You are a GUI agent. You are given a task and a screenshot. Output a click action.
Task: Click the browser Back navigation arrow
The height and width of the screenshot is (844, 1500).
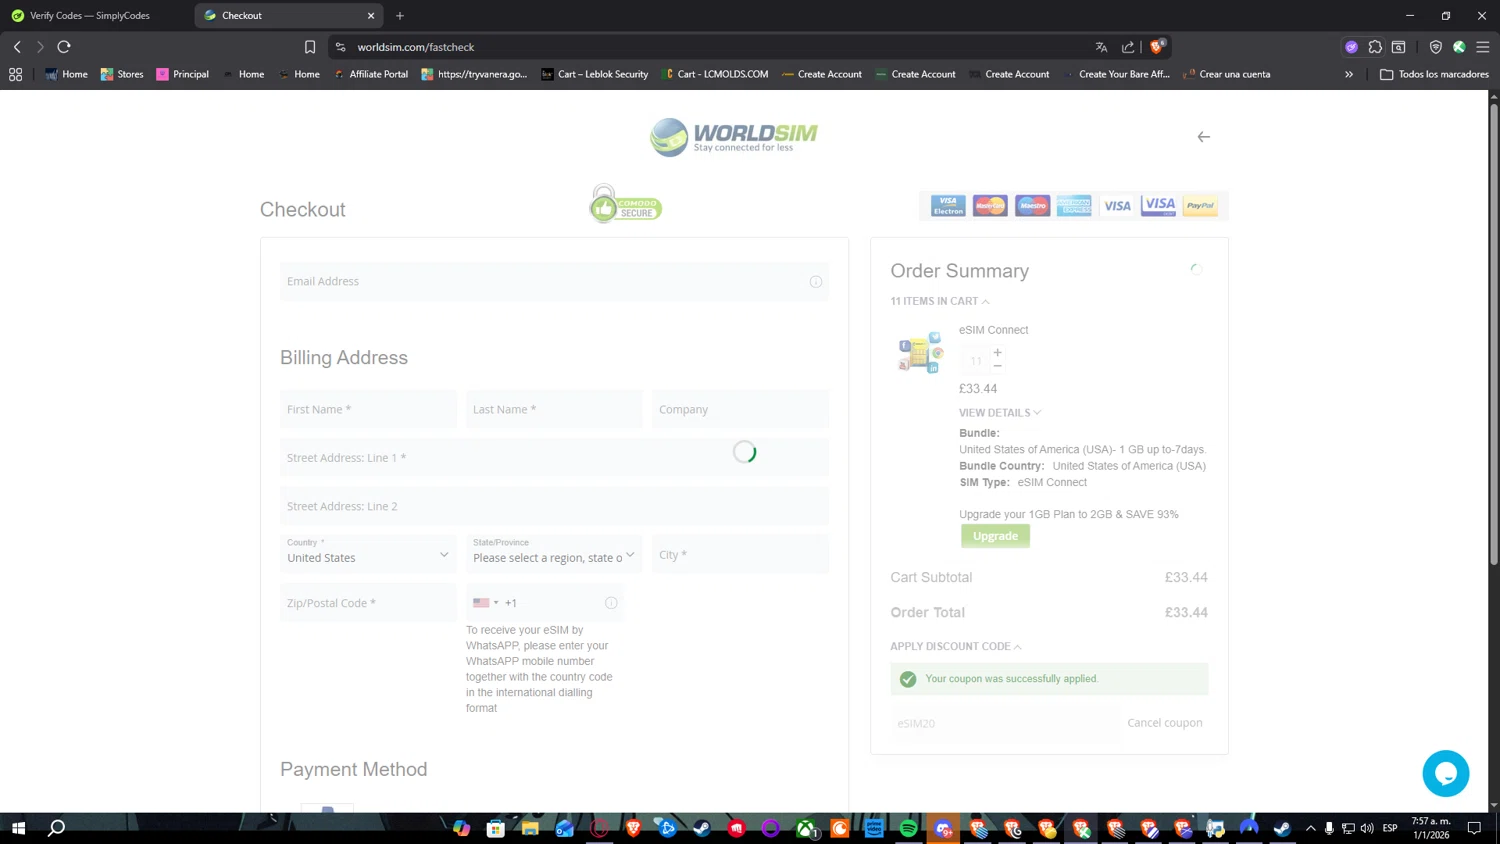17,47
